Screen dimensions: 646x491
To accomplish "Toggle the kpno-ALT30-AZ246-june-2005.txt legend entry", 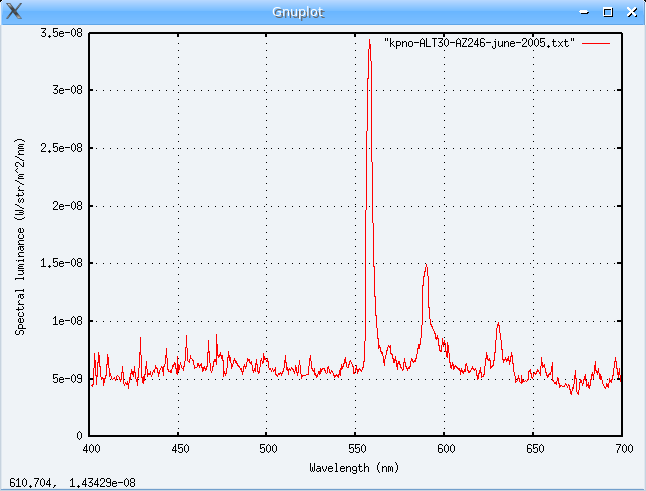I will click(479, 45).
